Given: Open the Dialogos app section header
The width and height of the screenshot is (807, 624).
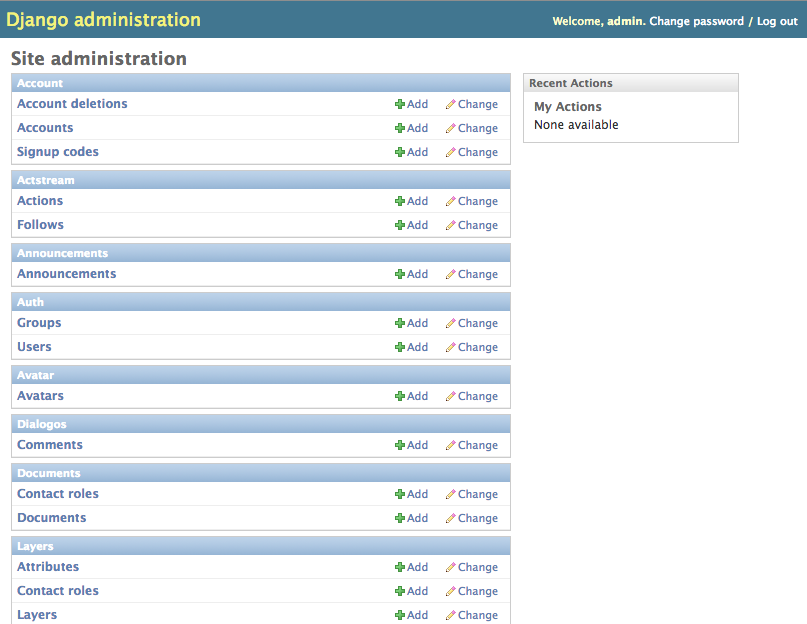Looking at the screenshot, I should pos(42,424).
